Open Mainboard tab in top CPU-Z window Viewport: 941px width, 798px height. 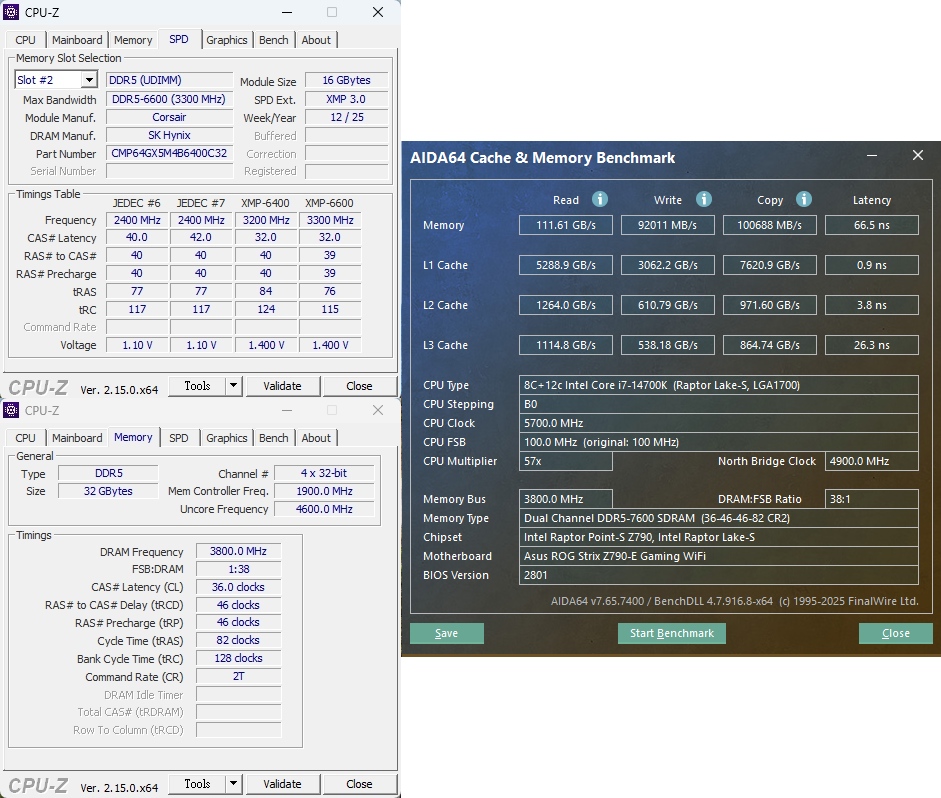point(77,40)
